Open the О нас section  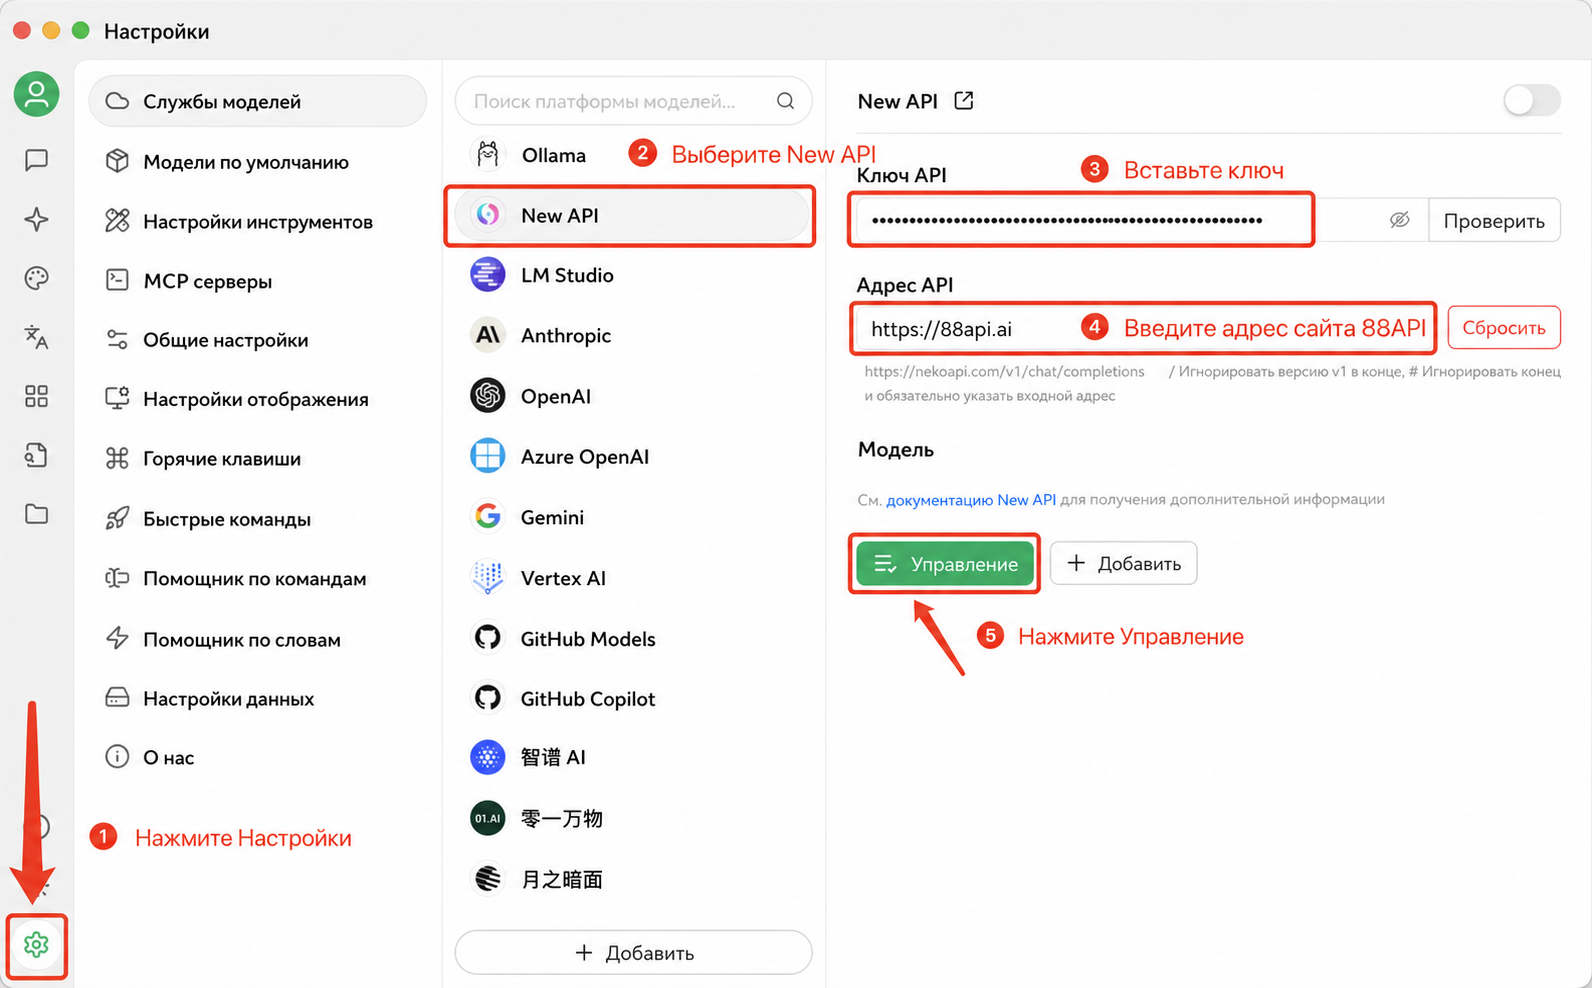pyautogui.click(x=258, y=757)
